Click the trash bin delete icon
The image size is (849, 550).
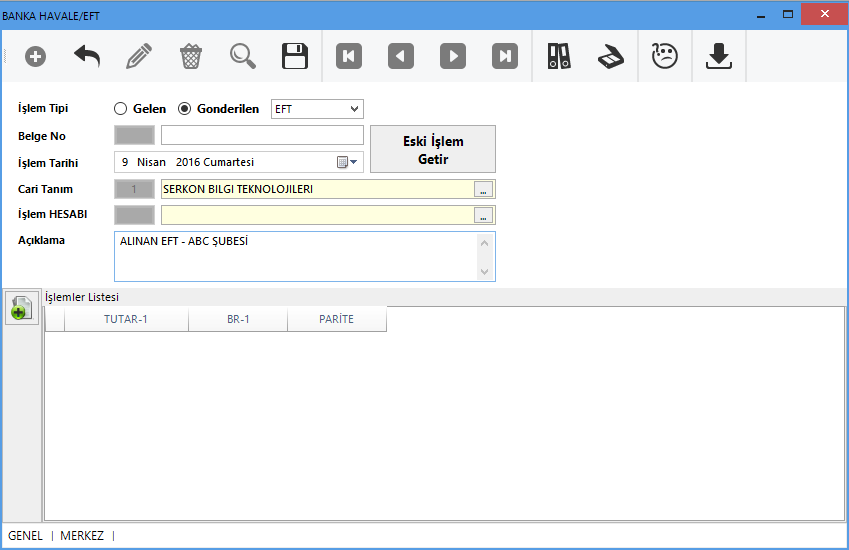click(190, 57)
